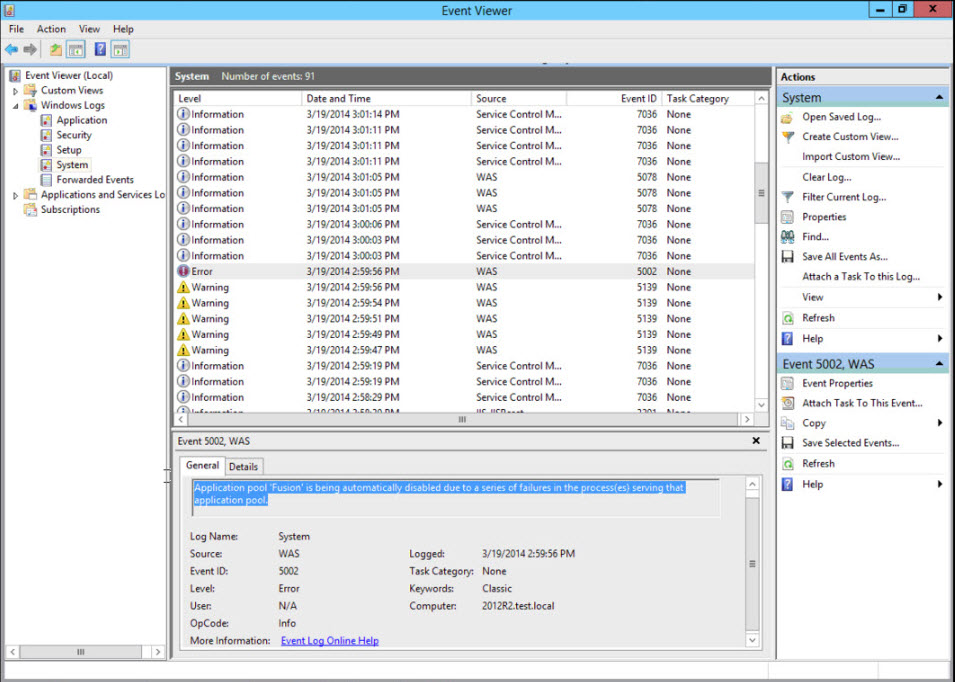955x682 pixels.
Task: Open the File menu
Action: 16,29
